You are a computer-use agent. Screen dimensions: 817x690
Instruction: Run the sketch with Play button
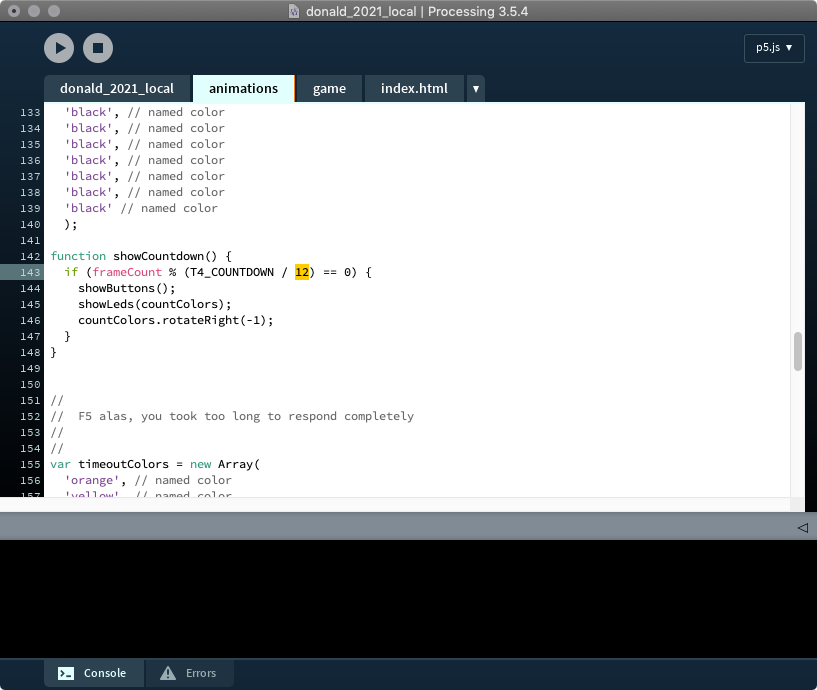coord(59,48)
